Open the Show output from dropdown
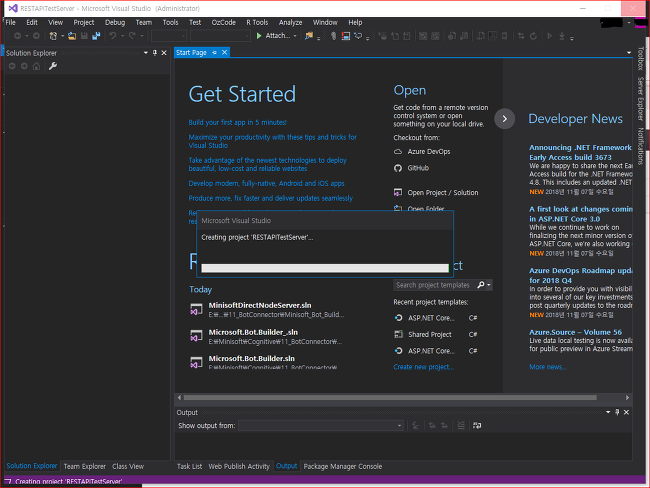The height and width of the screenshot is (488, 650). coord(321,425)
